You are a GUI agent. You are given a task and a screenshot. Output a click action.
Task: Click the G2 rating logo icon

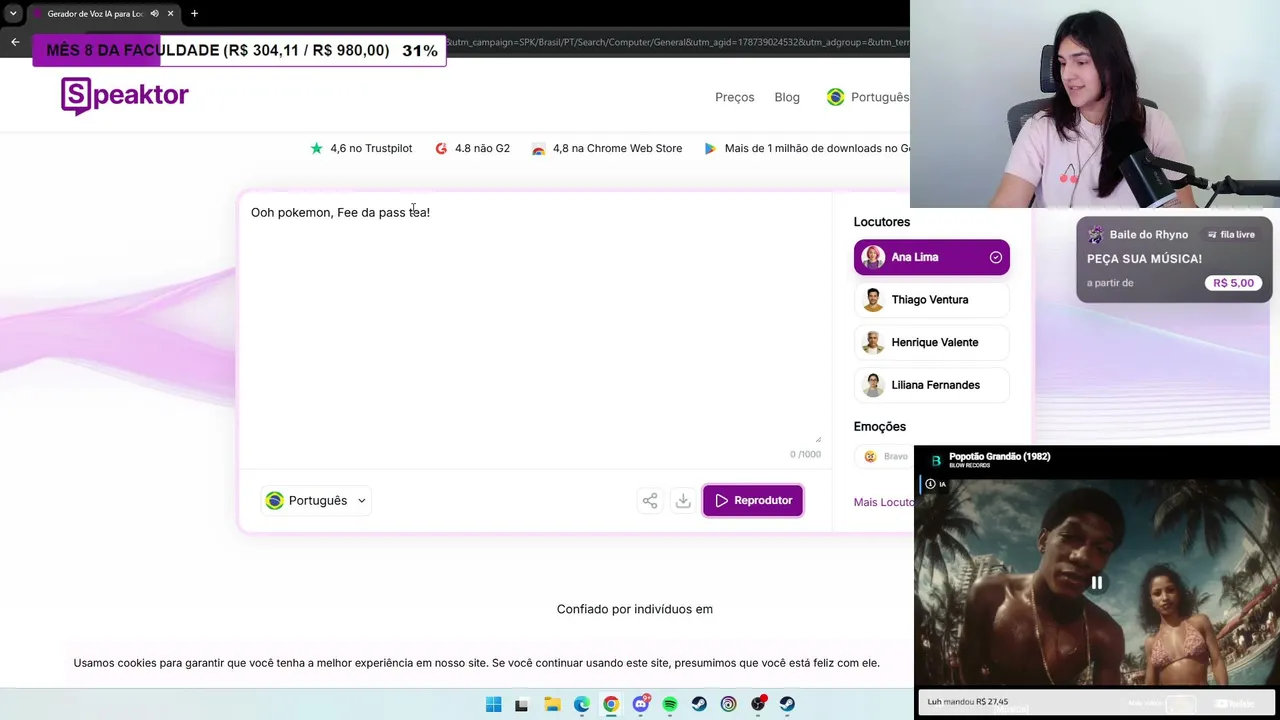click(441, 148)
